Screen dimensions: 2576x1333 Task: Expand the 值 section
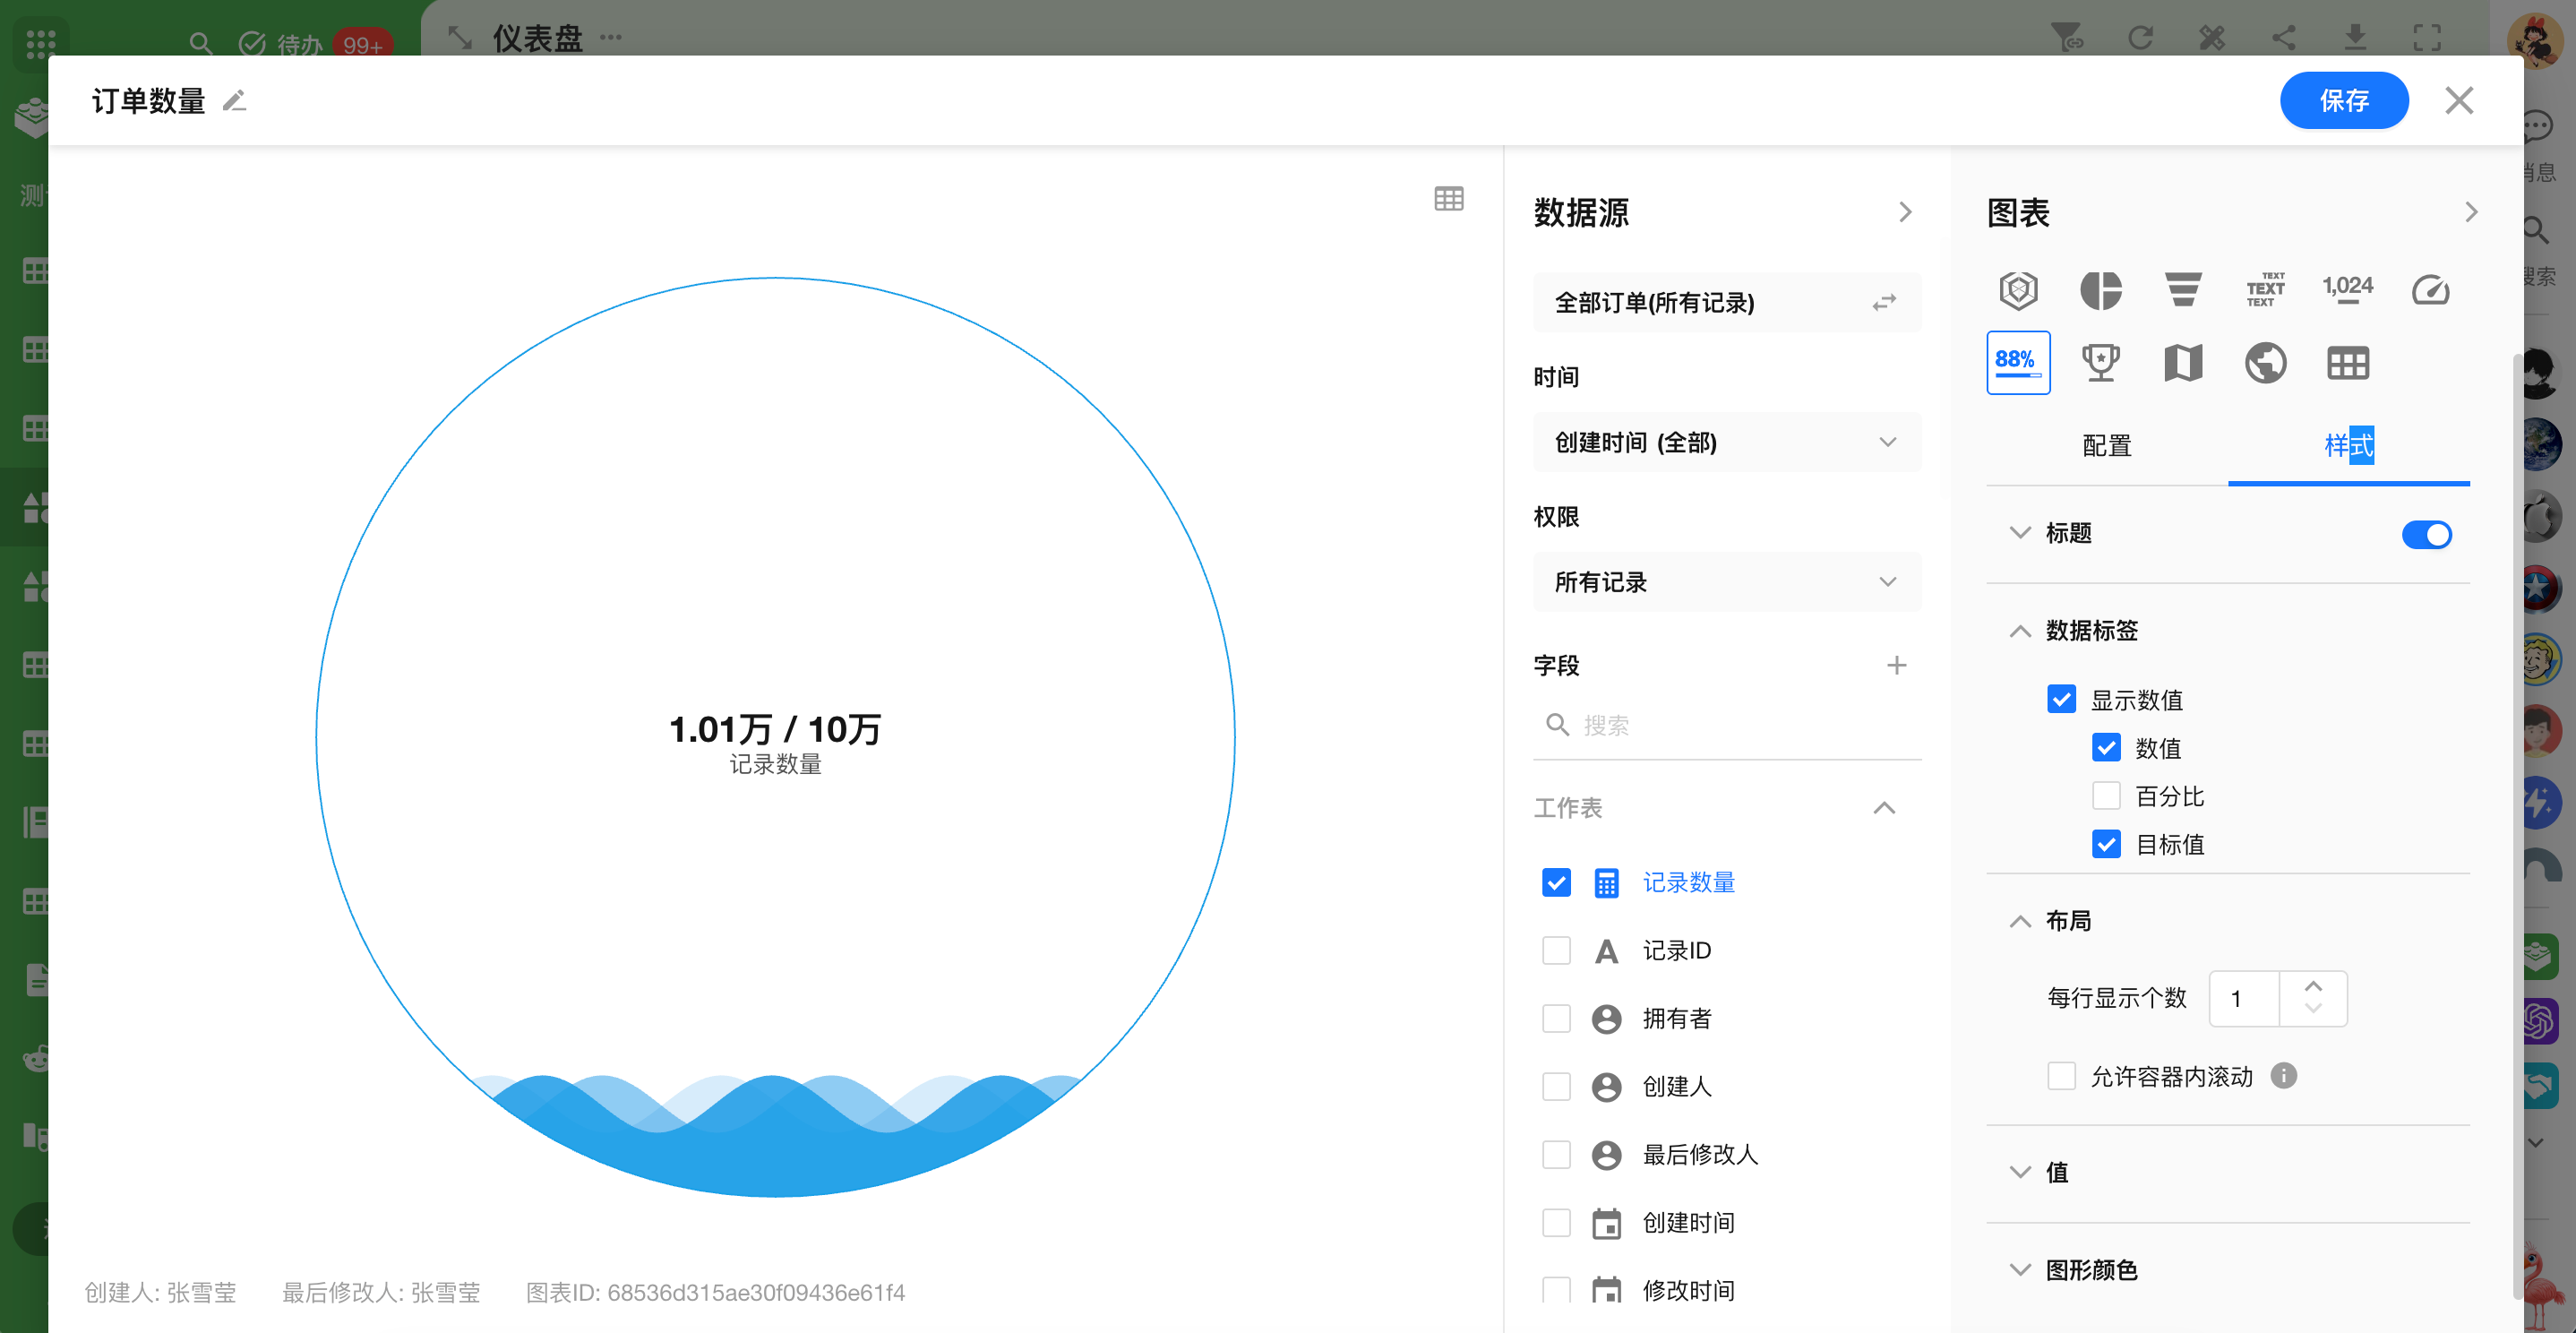coord(2020,1171)
